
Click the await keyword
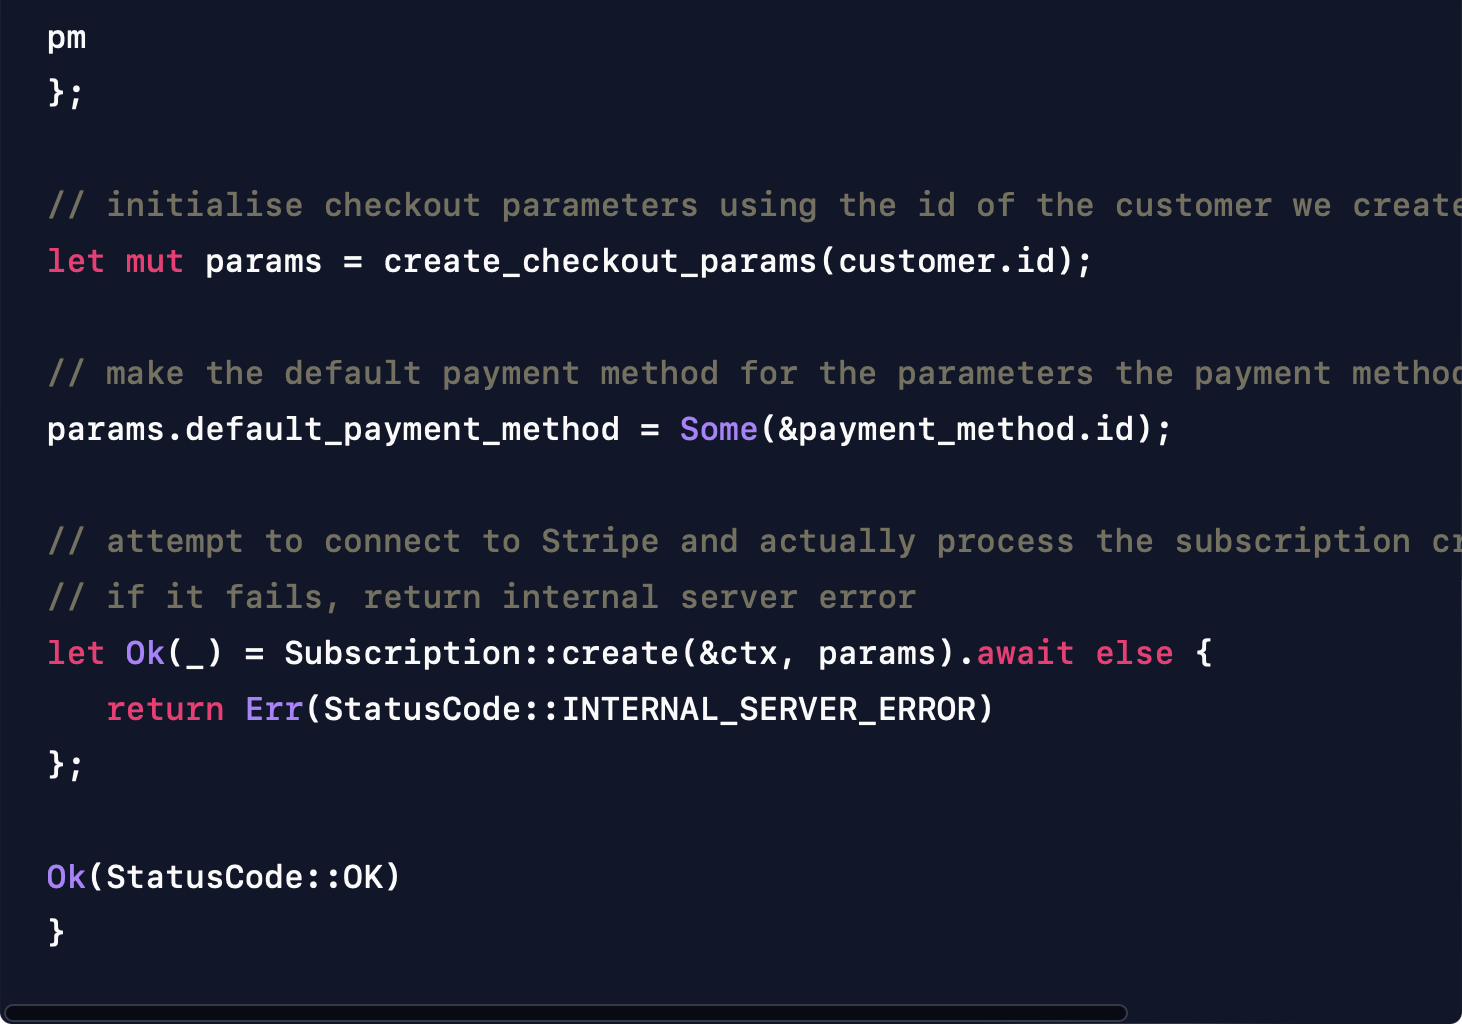point(1025,654)
